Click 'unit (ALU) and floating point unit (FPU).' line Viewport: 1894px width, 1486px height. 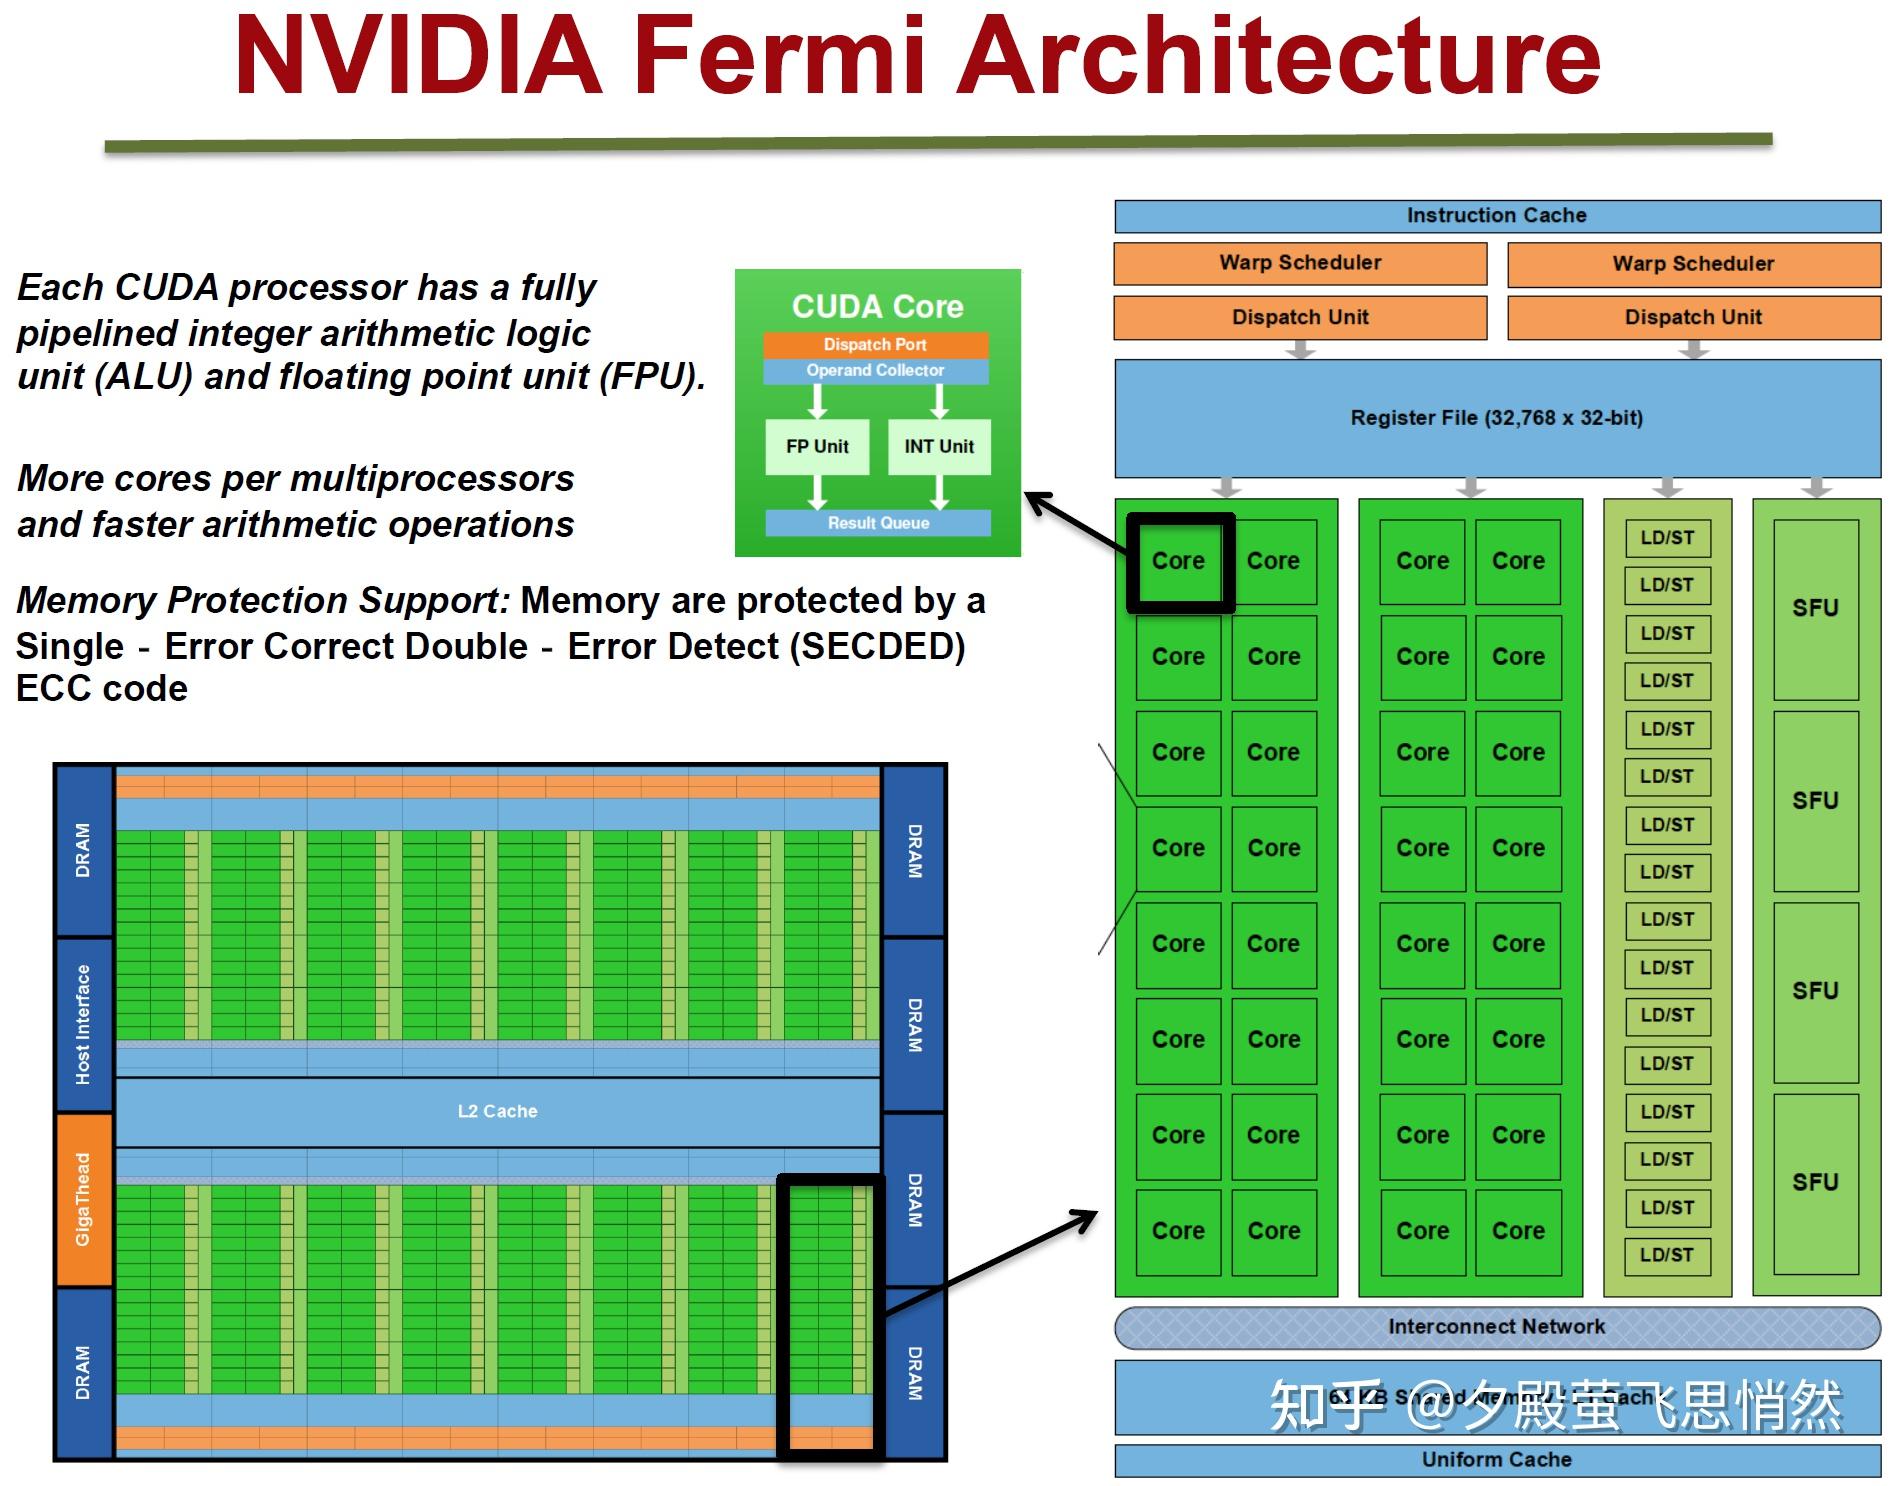pos(362,377)
